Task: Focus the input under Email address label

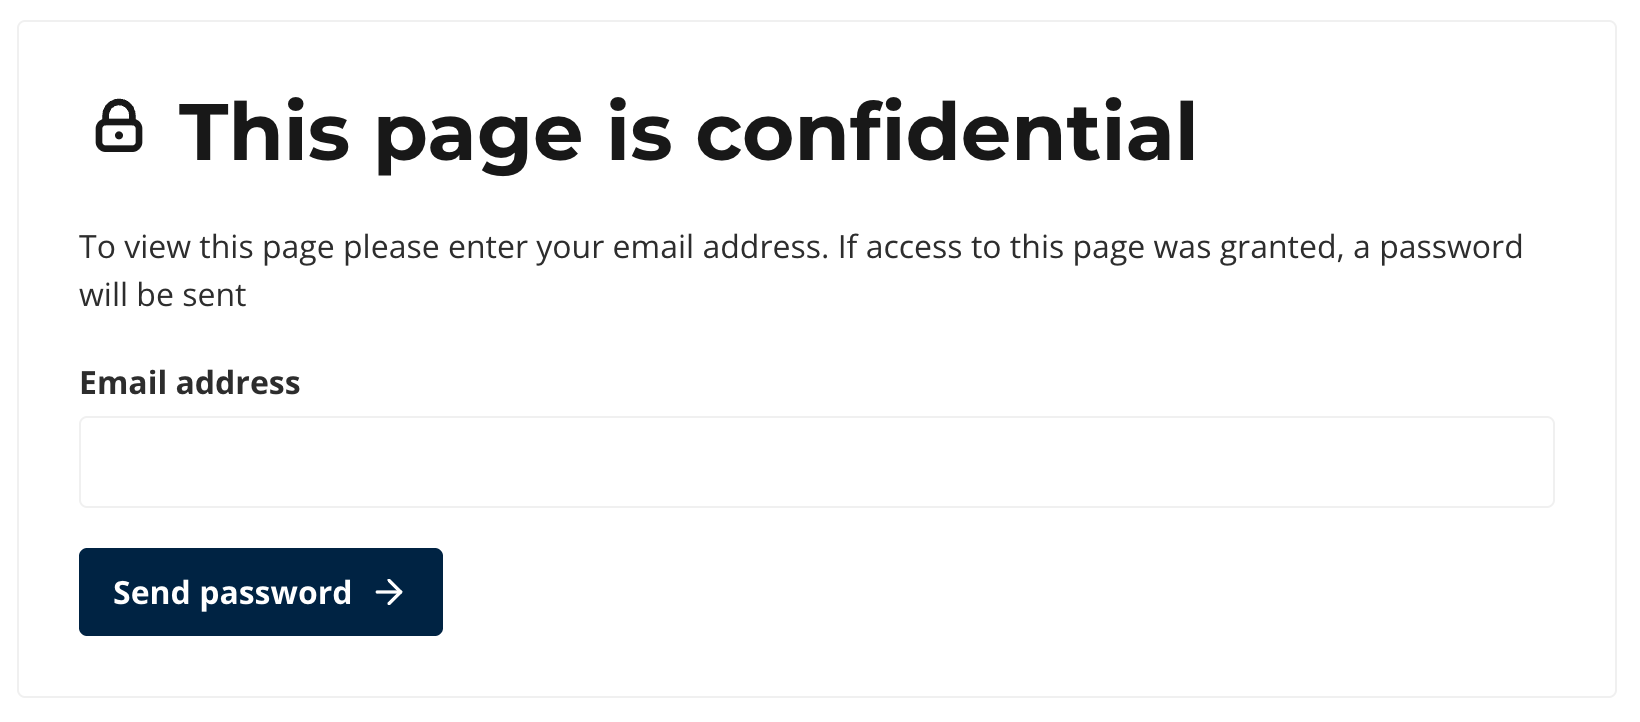Action: pos(816,461)
